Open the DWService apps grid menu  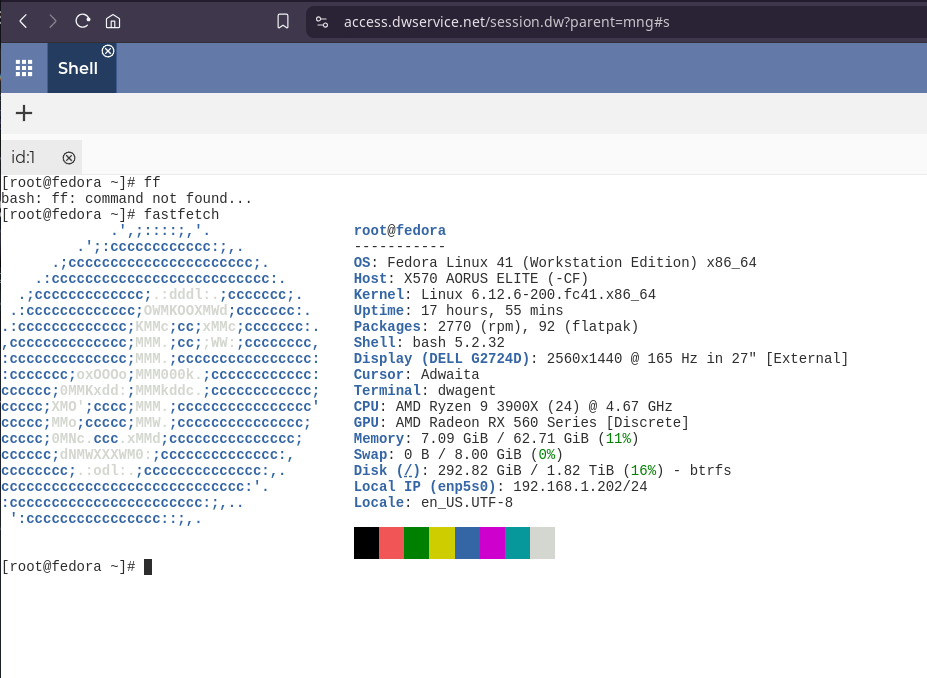pyautogui.click(x=24, y=68)
